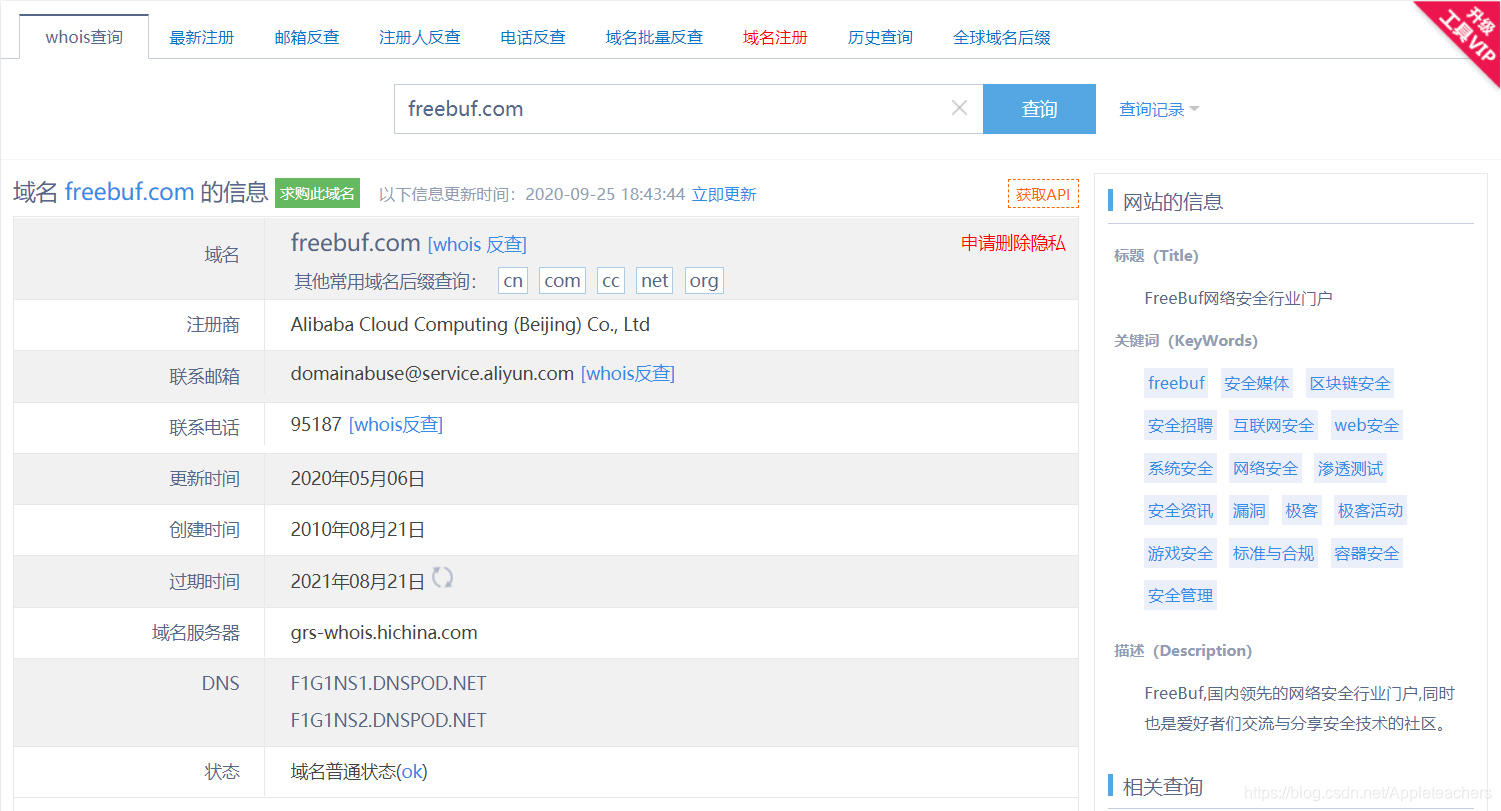Viewport: 1501px width, 811px height.
Task: Click the expiry date 2021年08月21日
Action: pos(358,581)
